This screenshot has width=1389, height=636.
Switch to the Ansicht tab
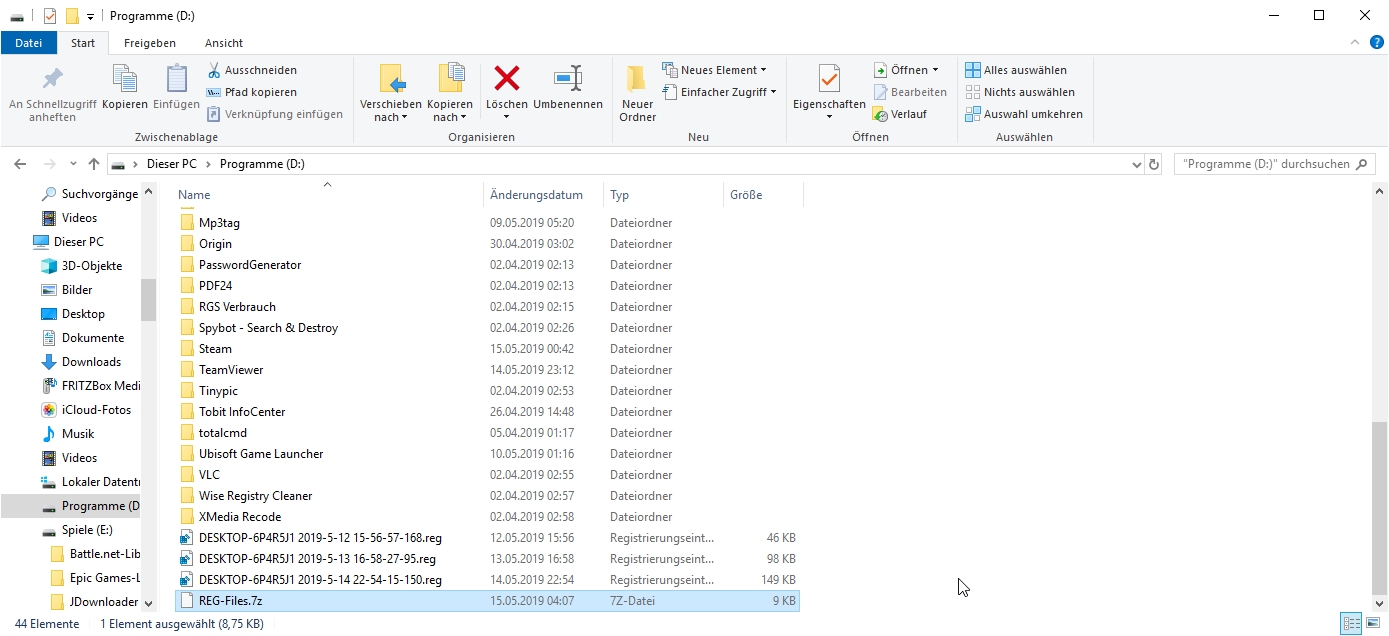[x=224, y=43]
